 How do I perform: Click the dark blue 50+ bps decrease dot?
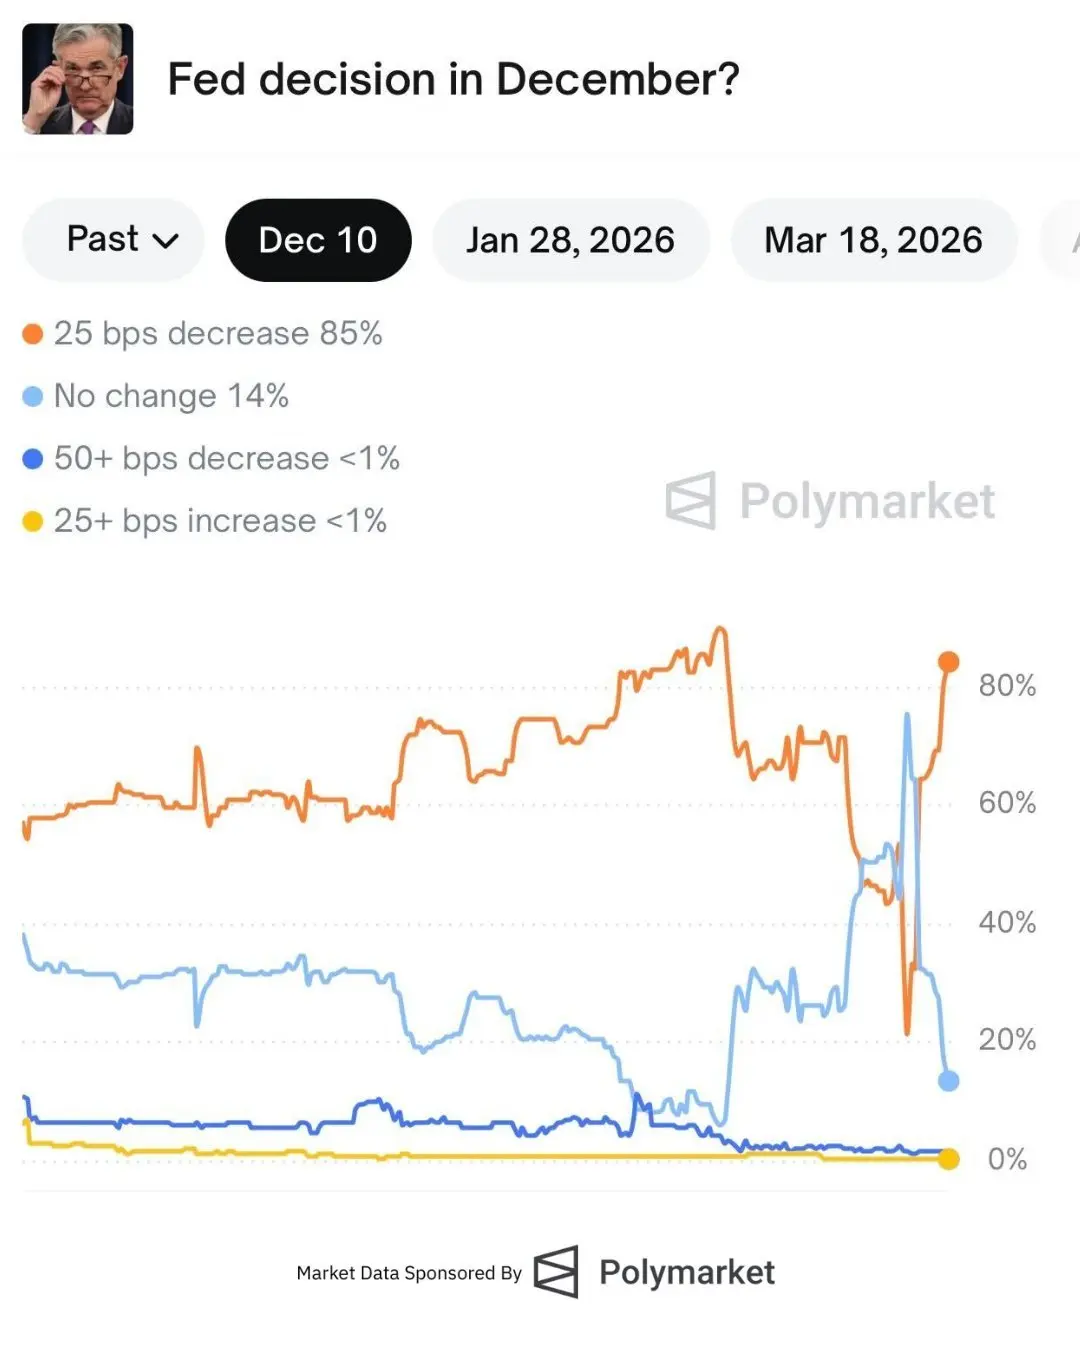[x=33, y=459]
